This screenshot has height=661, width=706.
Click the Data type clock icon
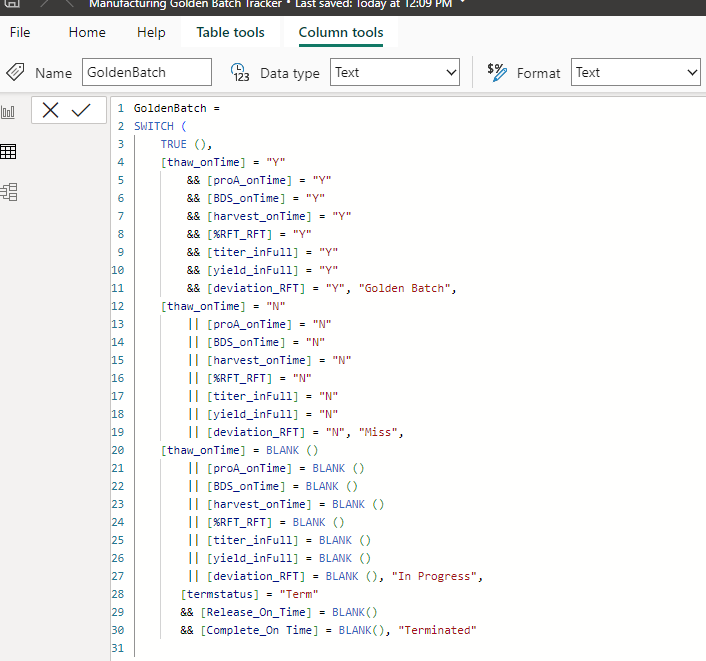(x=240, y=72)
